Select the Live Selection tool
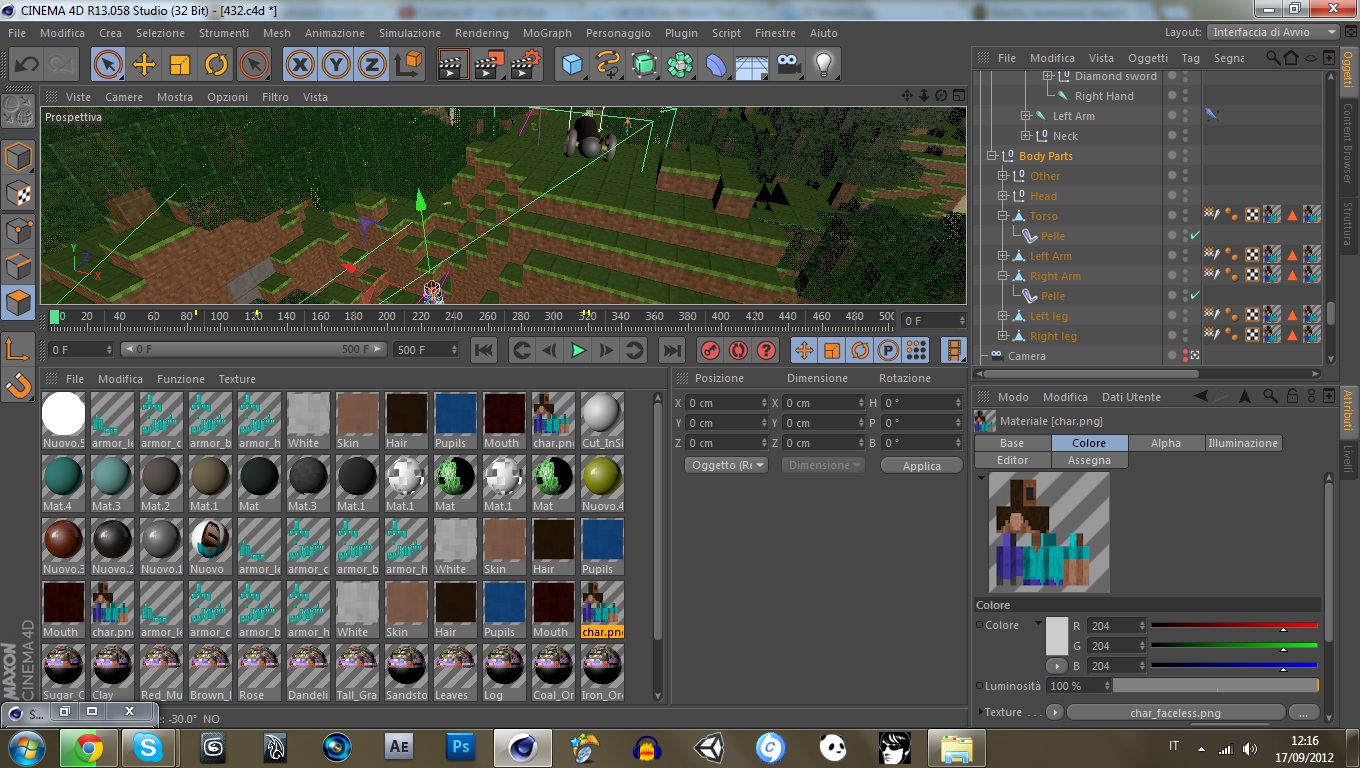Viewport: 1360px width, 768px height. (108, 65)
